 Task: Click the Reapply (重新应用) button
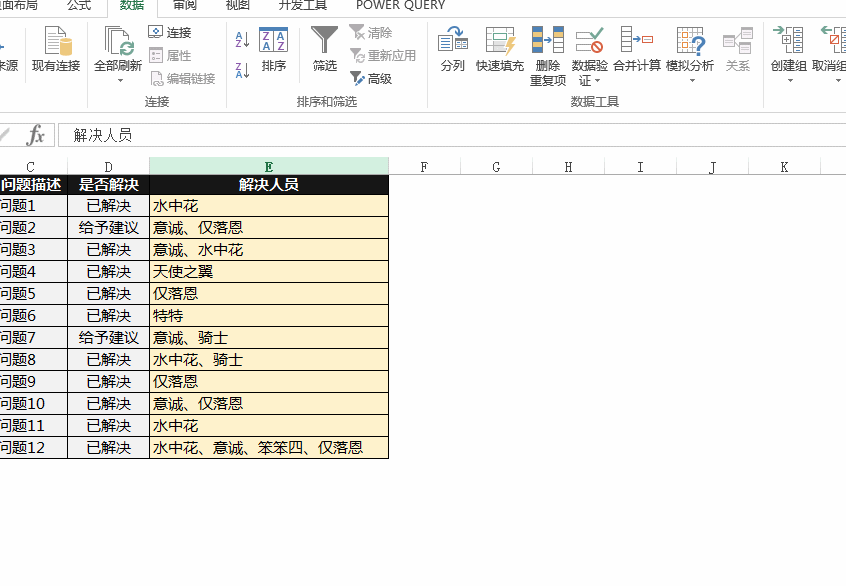(383, 55)
